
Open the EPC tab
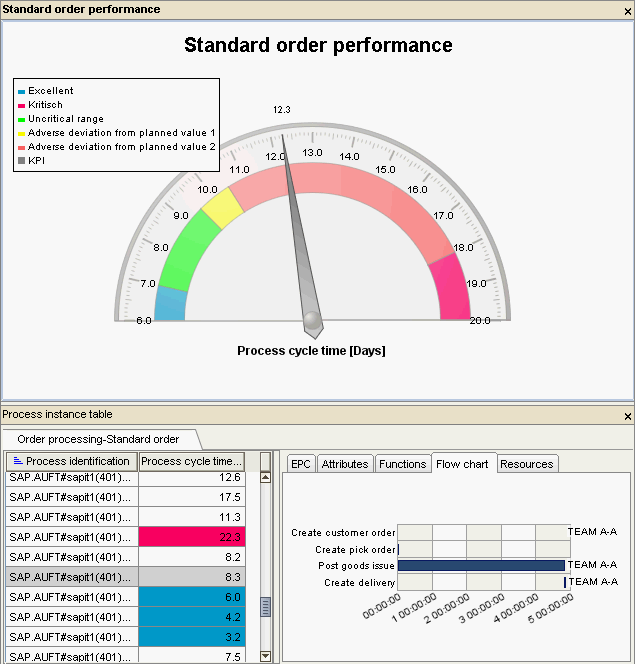point(301,464)
